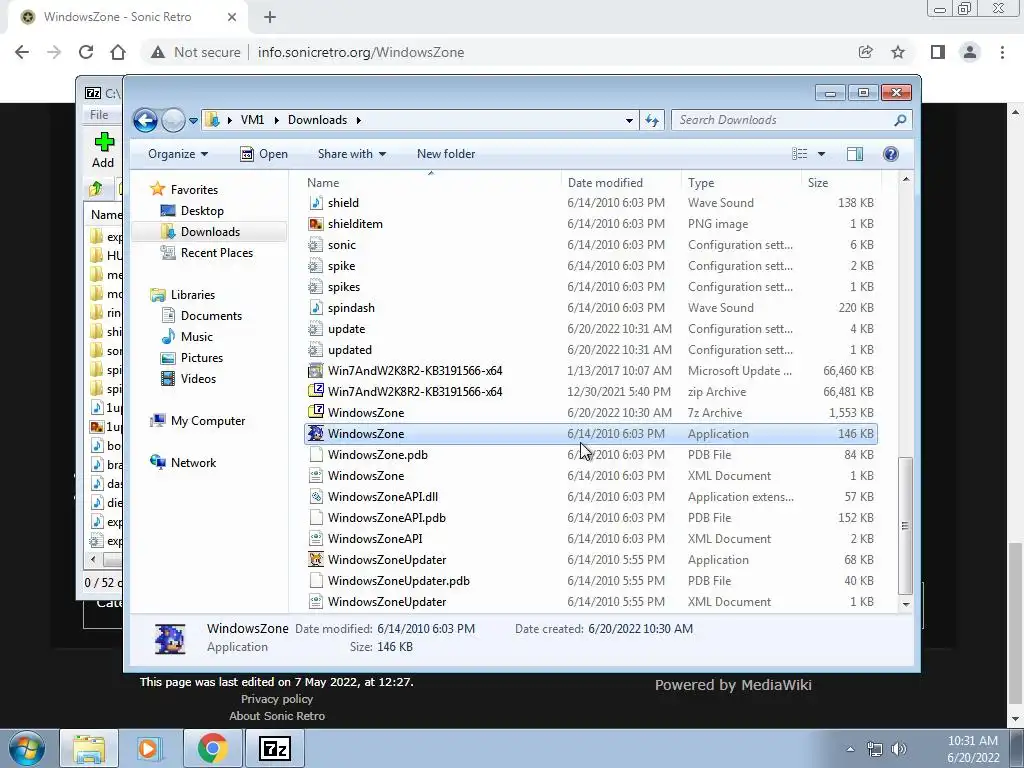Open Windows Start menu
The width and height of the screenshot is (1024, 768).
(27, 748)
